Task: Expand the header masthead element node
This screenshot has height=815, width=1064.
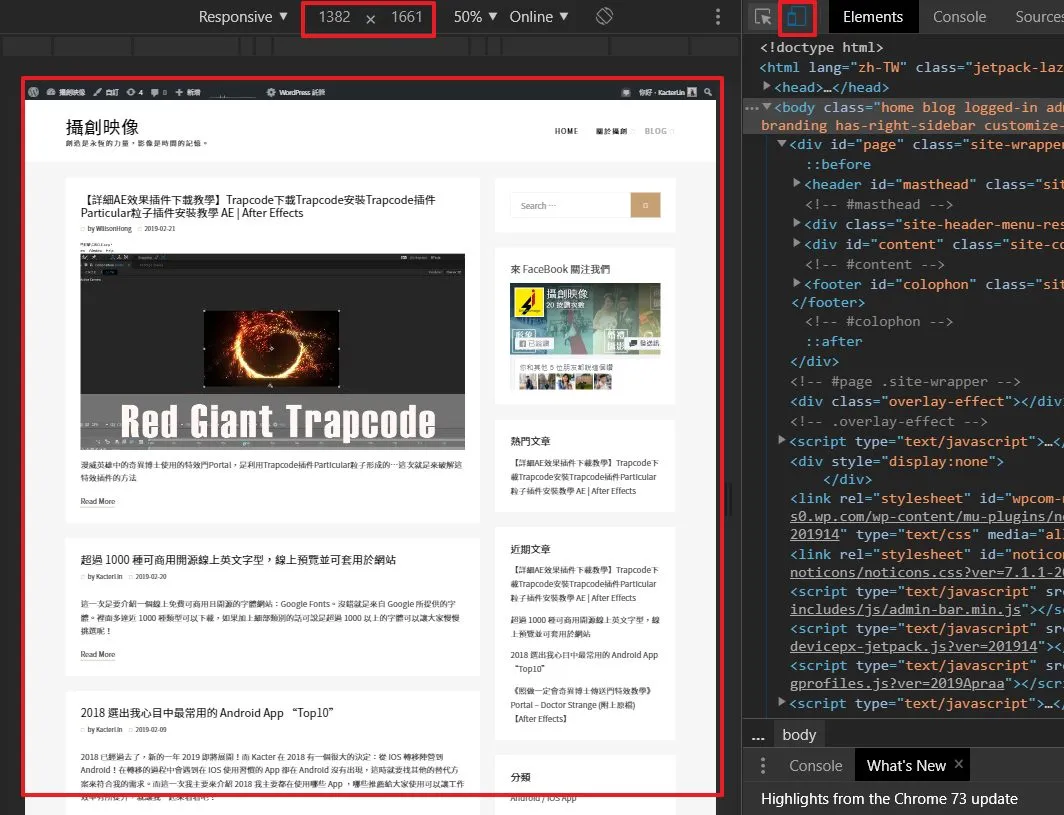Action: (x=797, y=184)
